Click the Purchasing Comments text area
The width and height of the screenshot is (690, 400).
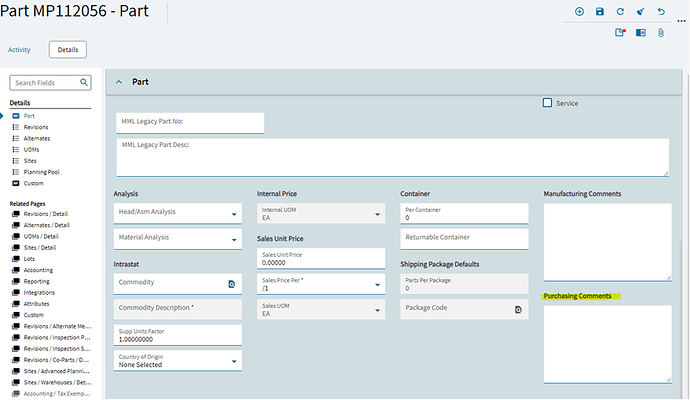pos(607,344)
